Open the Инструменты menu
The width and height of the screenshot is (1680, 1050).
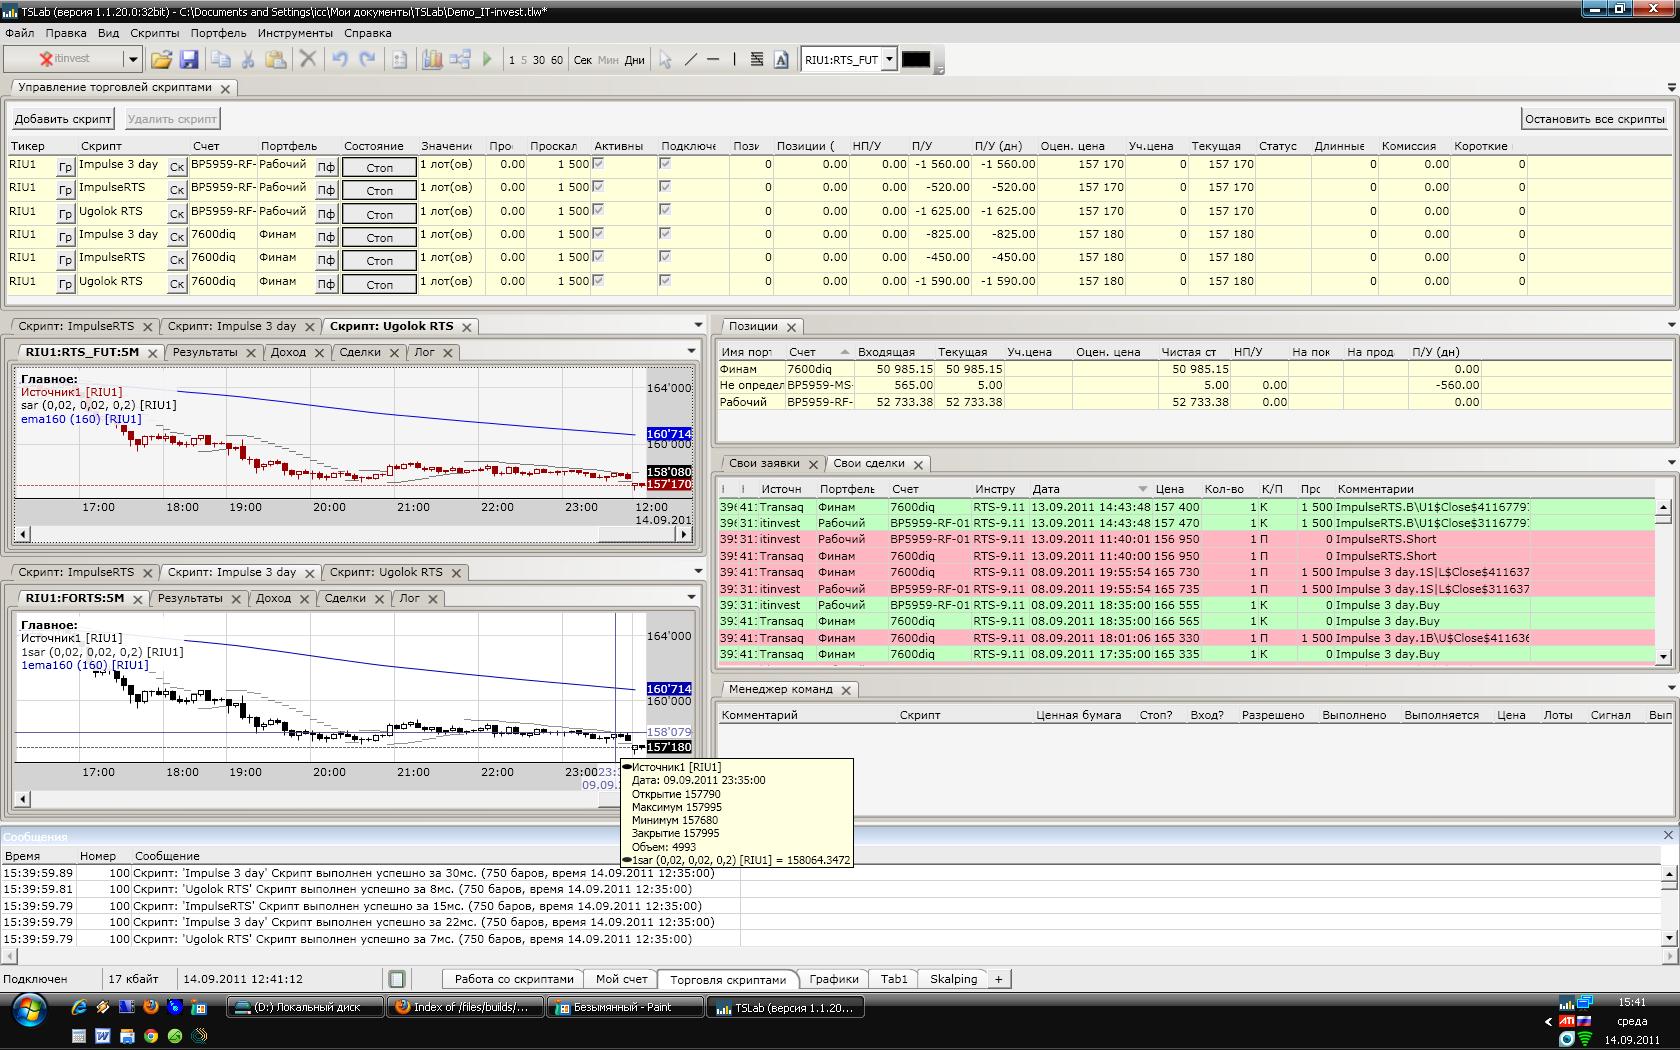pyautogui.click(x=295, y=33)
